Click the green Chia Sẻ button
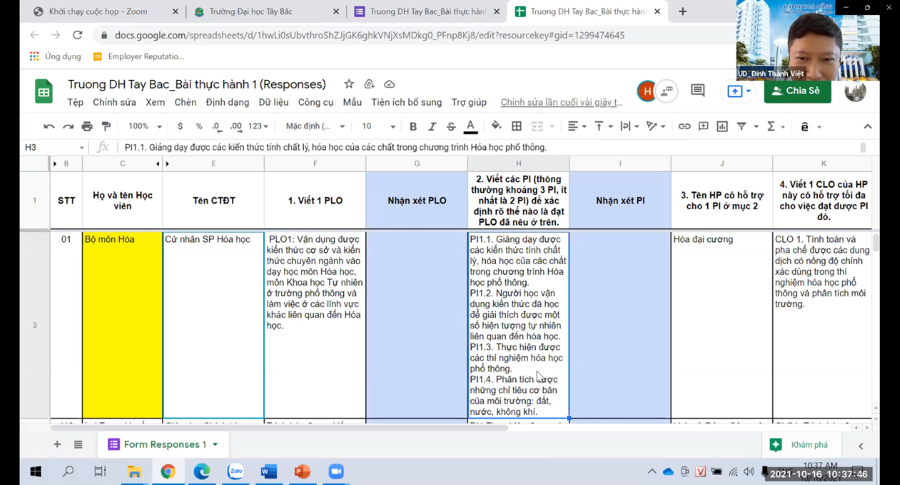 797,91
